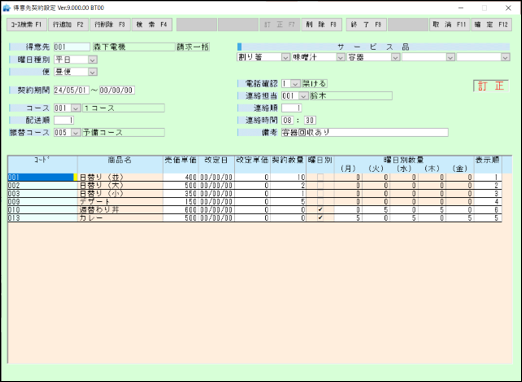The image size is (522, 382).
Task: Click the 売価単価 value 150
Action: coord(190,202)
